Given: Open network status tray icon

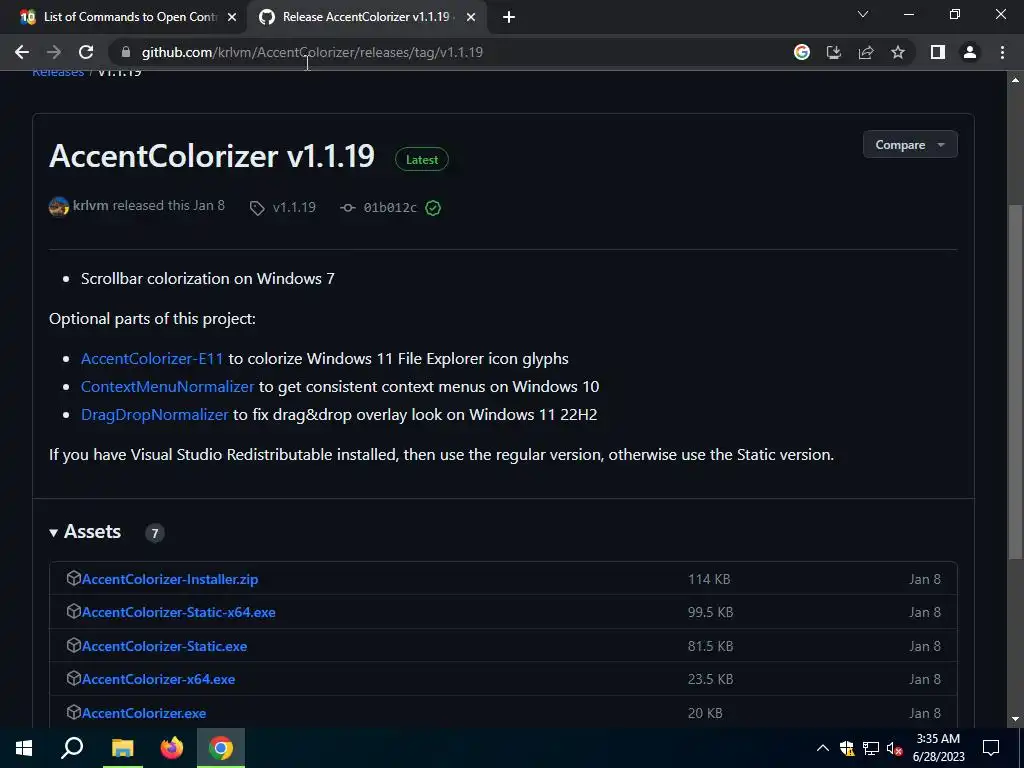Looking at the screenshot, I should click(871, 748).
